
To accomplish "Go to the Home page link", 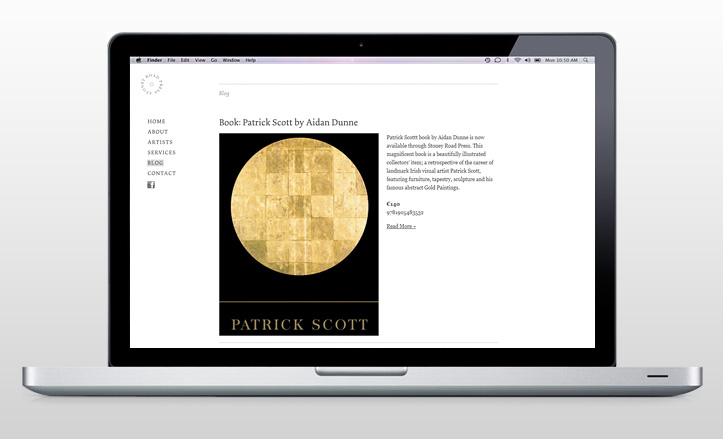I will point(156,121).
